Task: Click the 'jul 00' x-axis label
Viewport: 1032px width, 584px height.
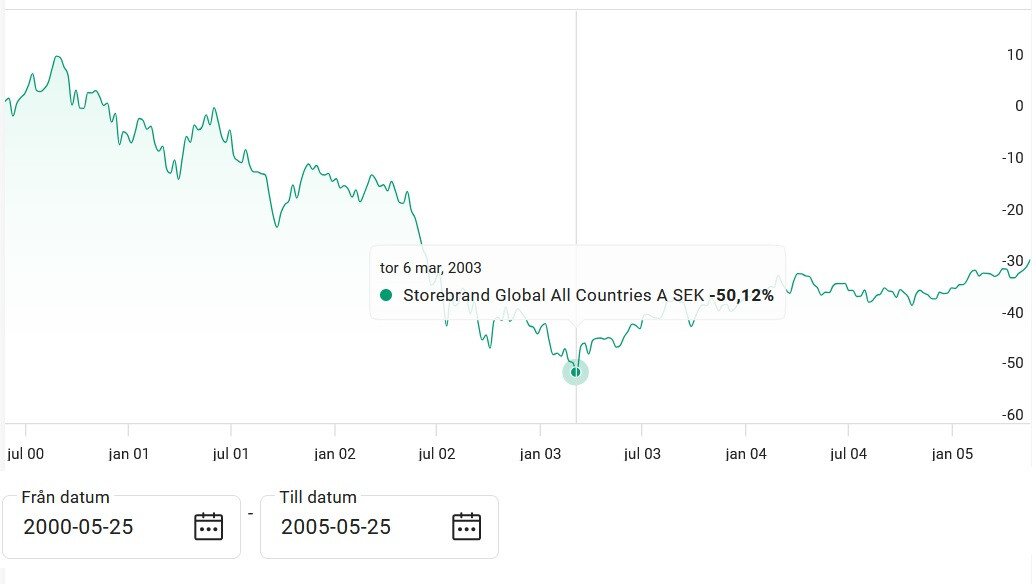Action: [25, 454]
